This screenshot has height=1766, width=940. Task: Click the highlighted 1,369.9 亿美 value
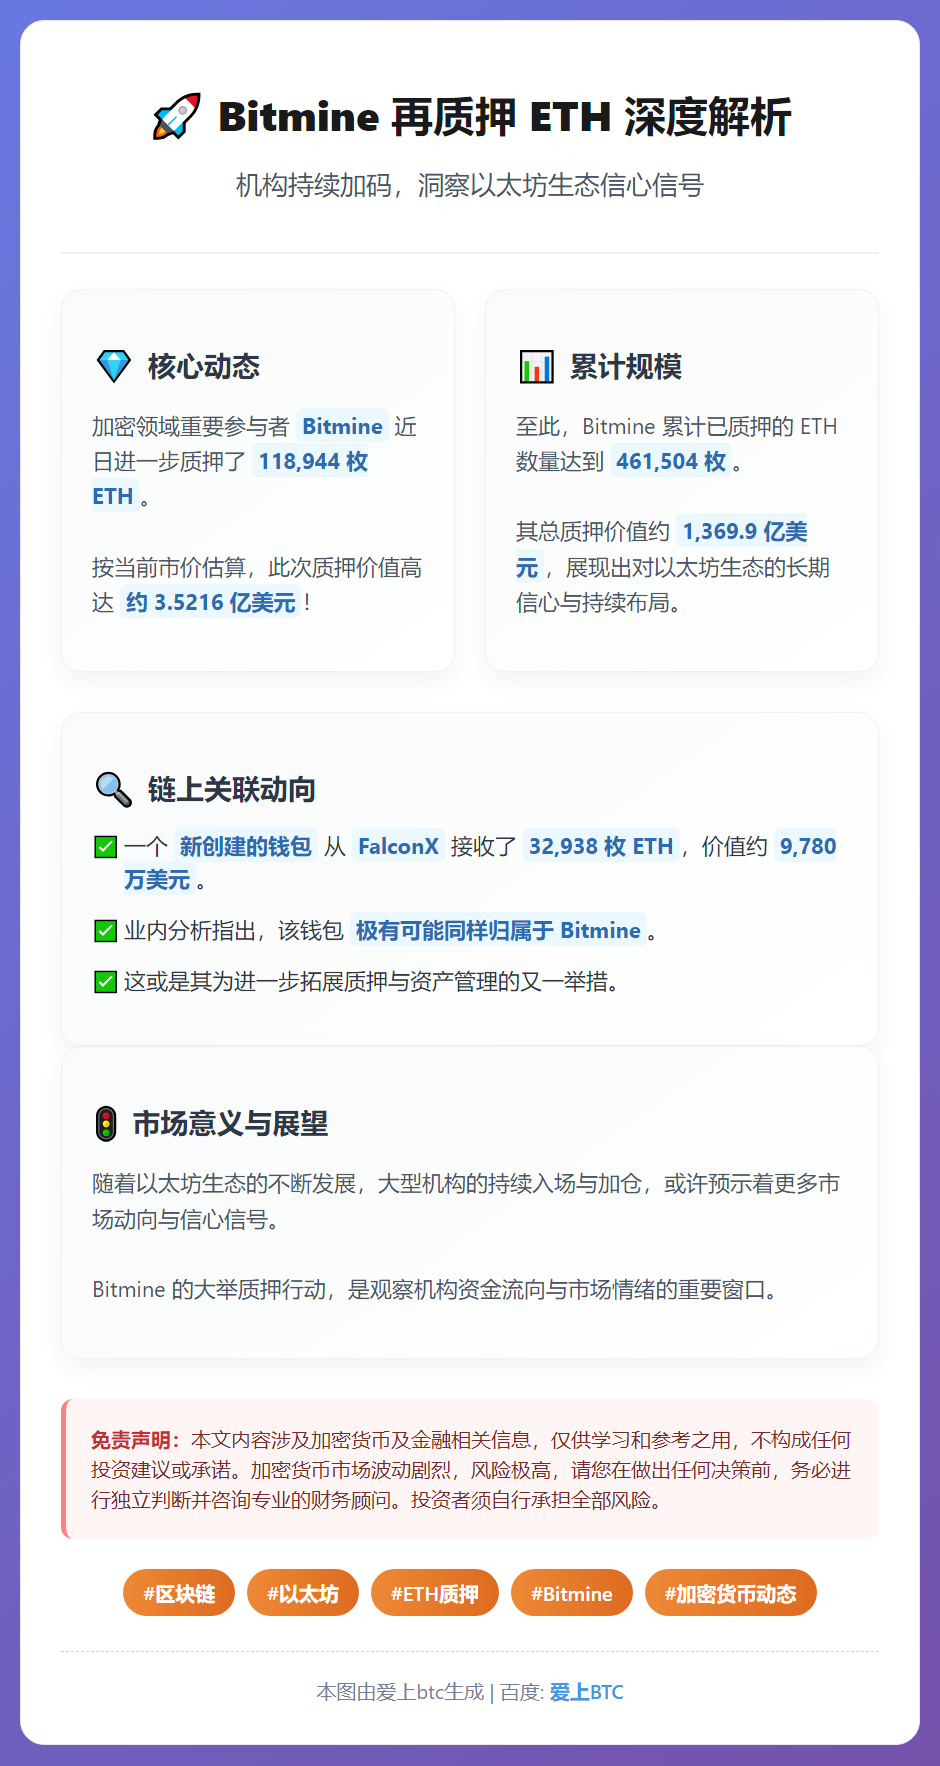coord(745,532)
